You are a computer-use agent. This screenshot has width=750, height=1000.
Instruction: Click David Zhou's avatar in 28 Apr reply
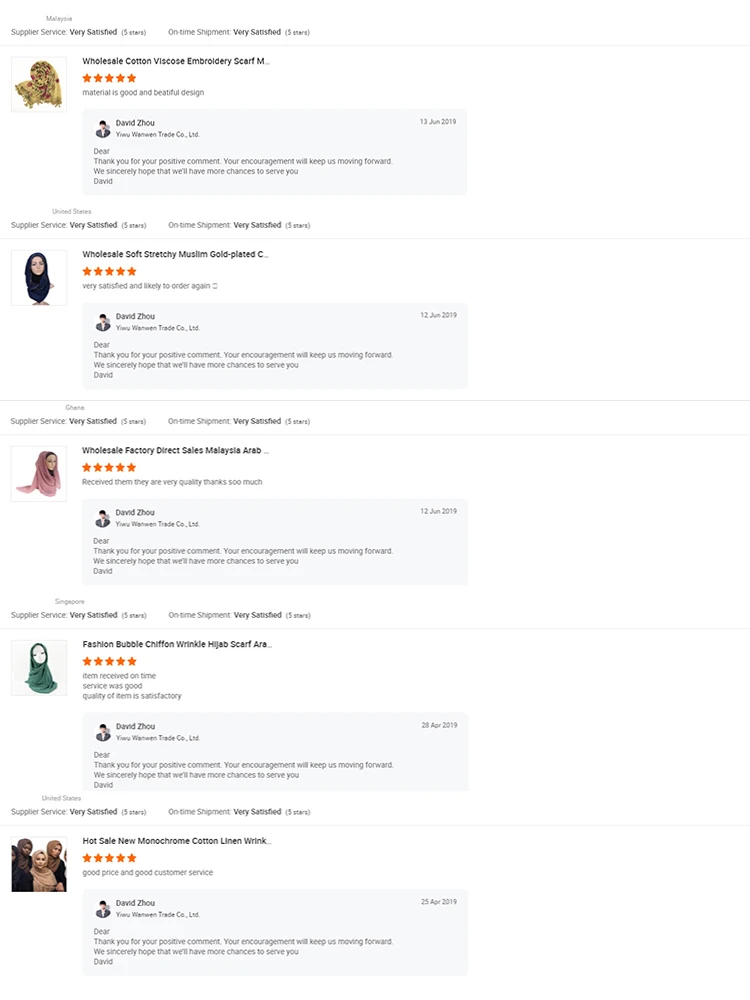102,732
